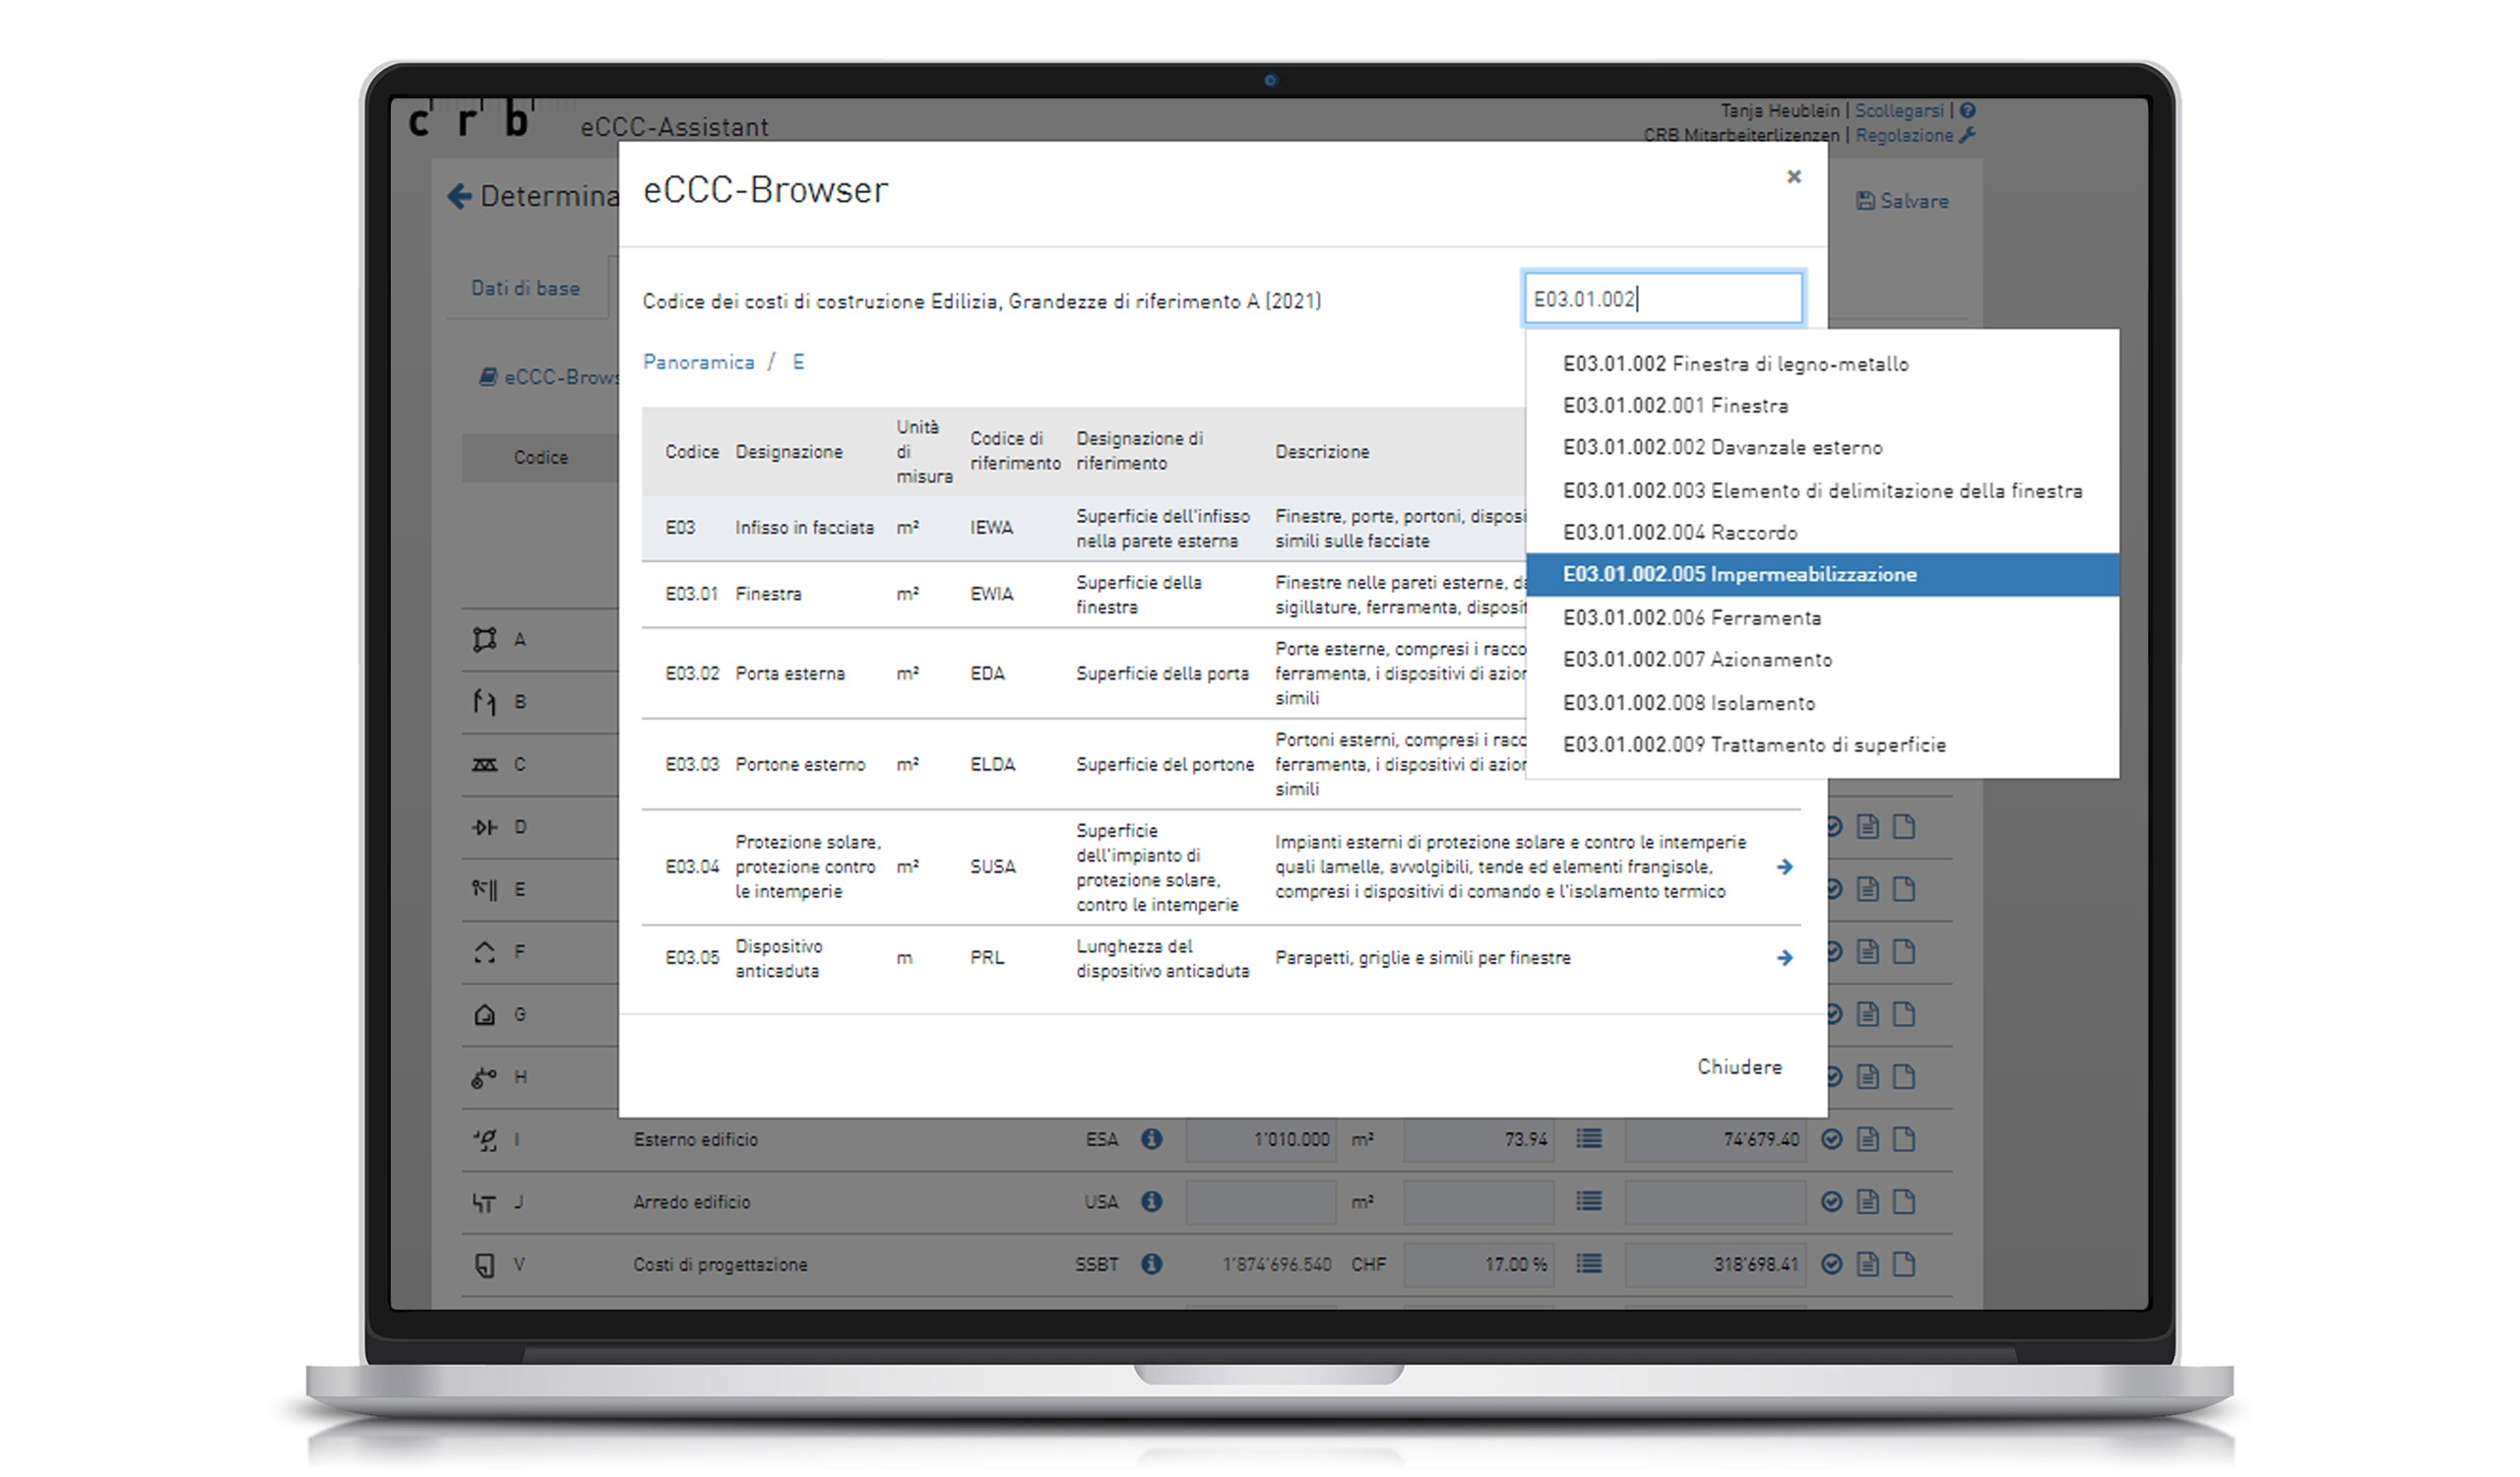Click the back arrow beside Determina
2520x1477 pixels.
pyautogui.click(x=459, y=196)
